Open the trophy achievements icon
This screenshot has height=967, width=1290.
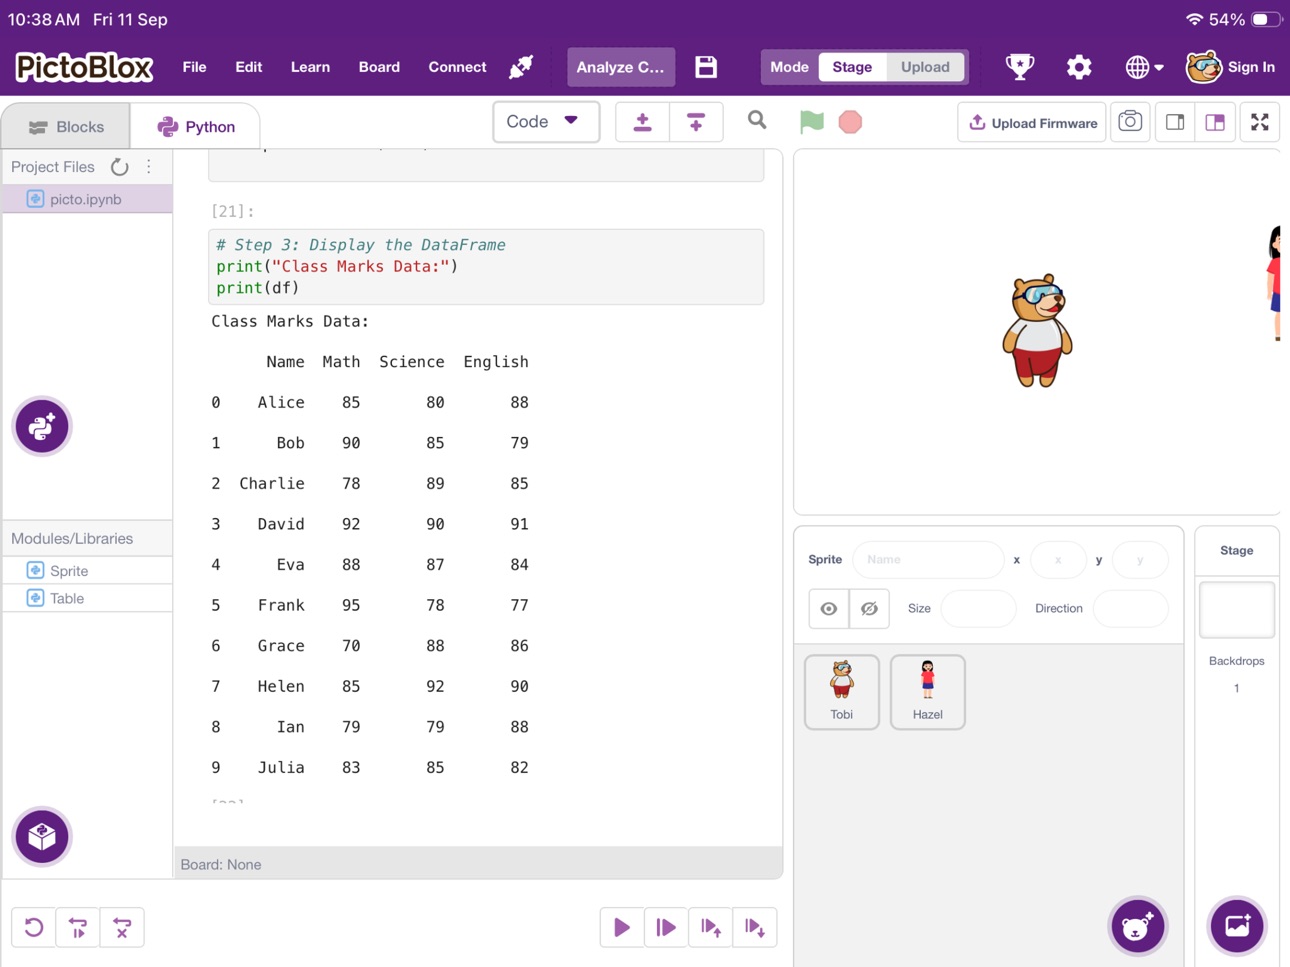tap(1019, 67)
